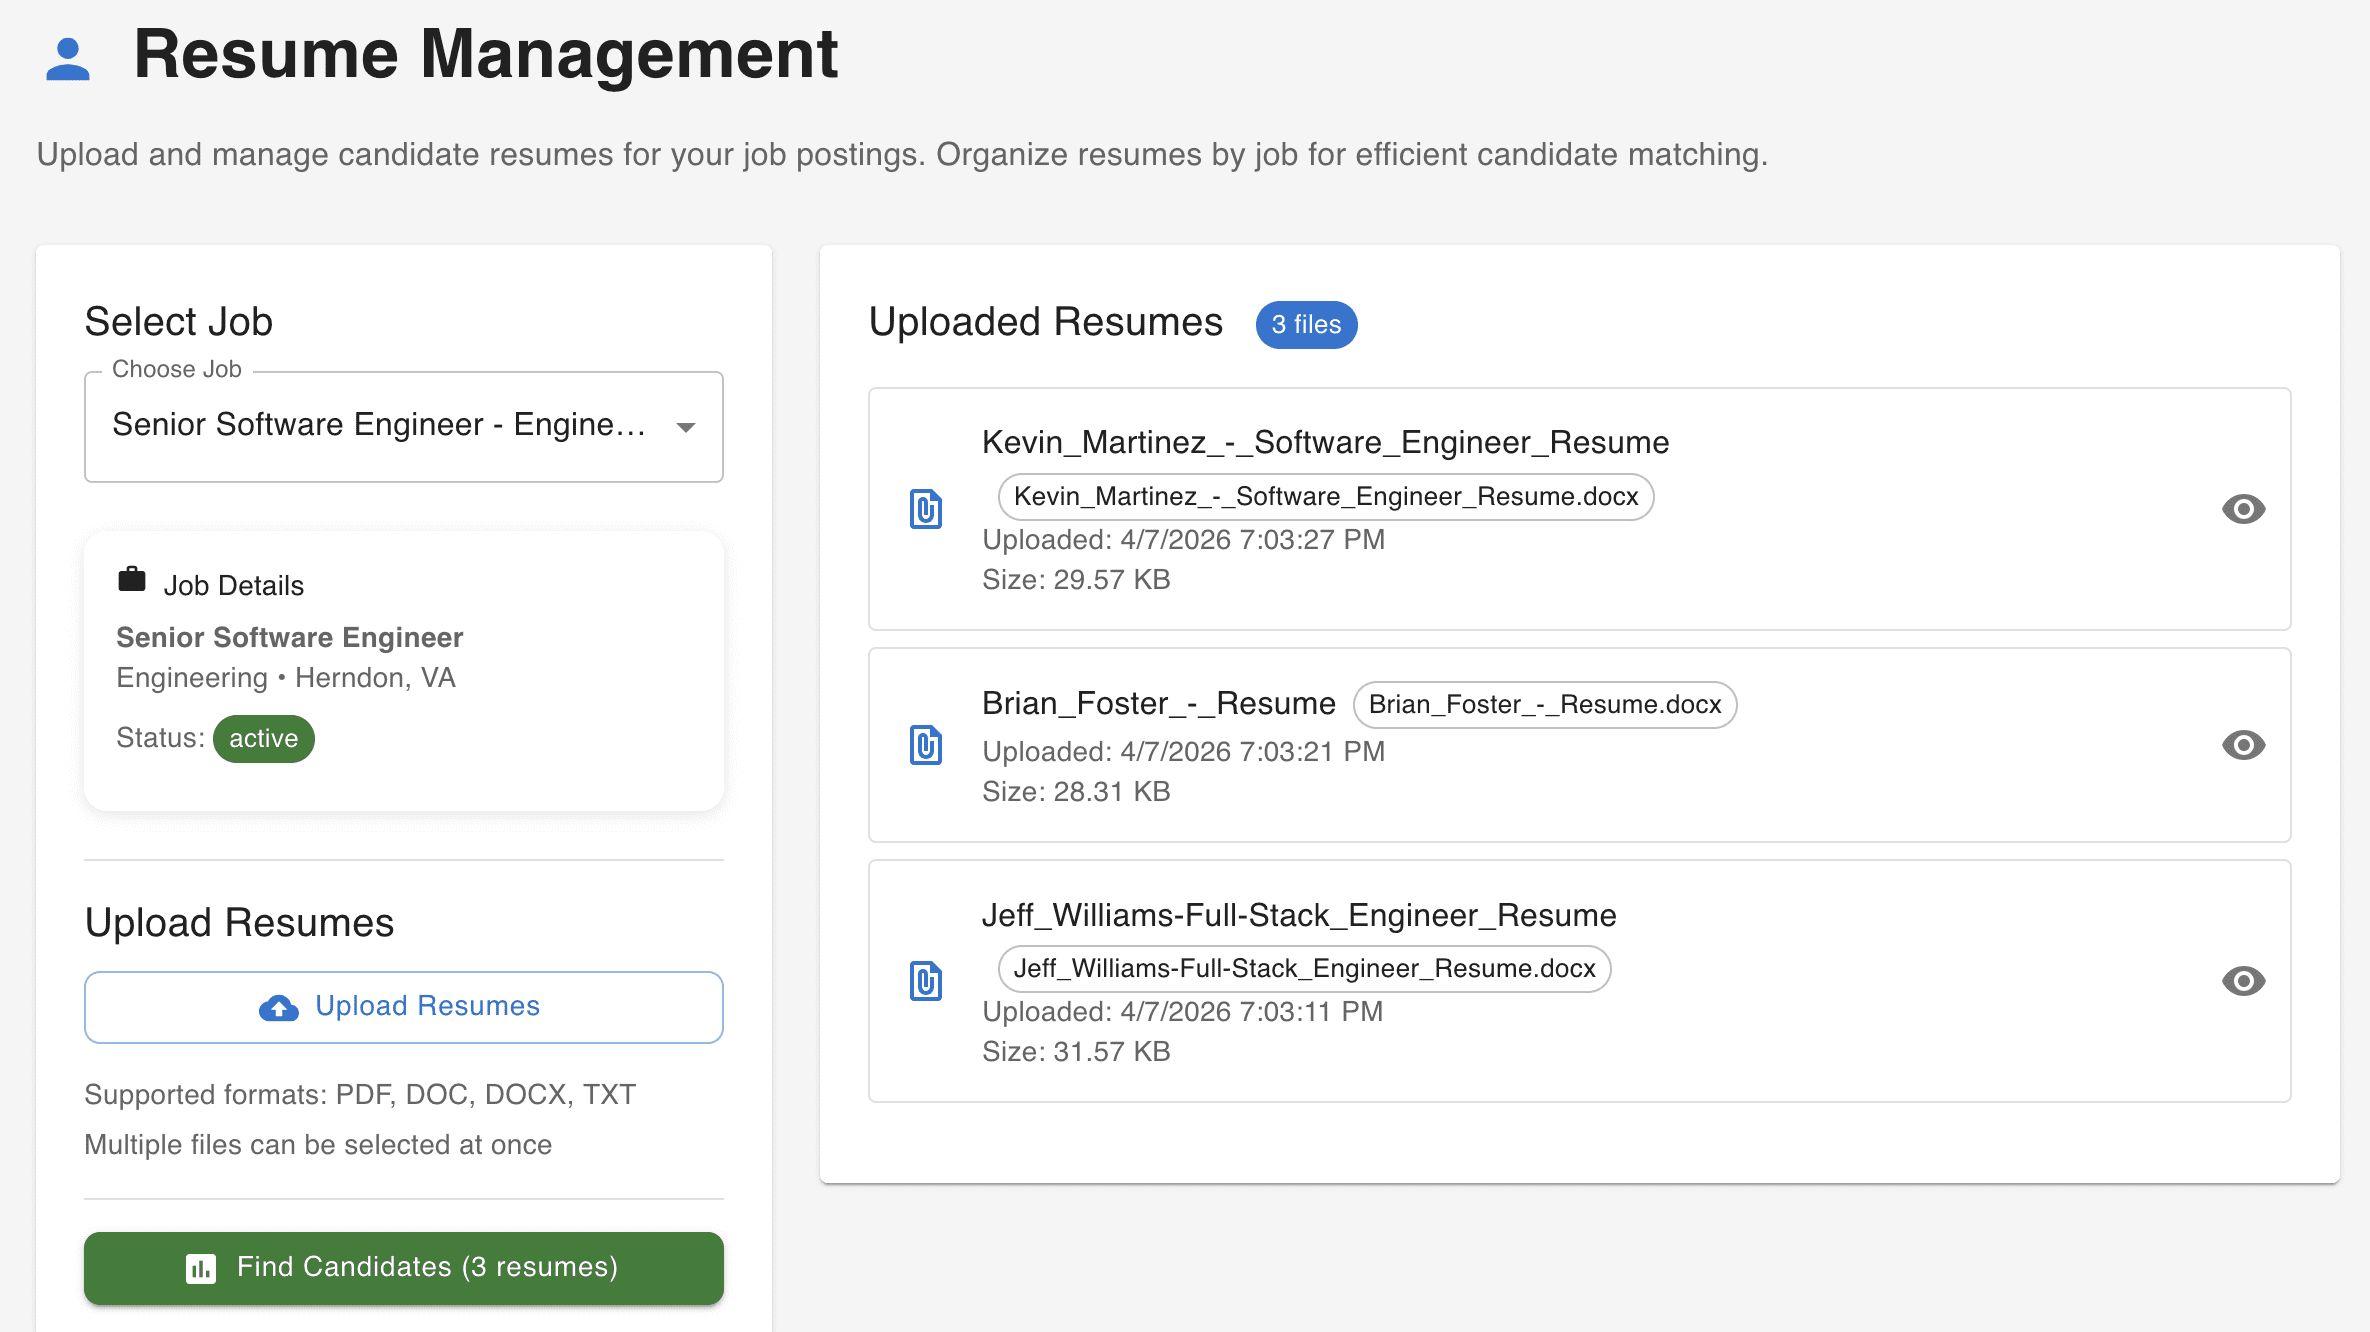Click the chart icon on Find Candidates
This screenshot has width=2370, height=1332.
click(x=201, y=1269)
